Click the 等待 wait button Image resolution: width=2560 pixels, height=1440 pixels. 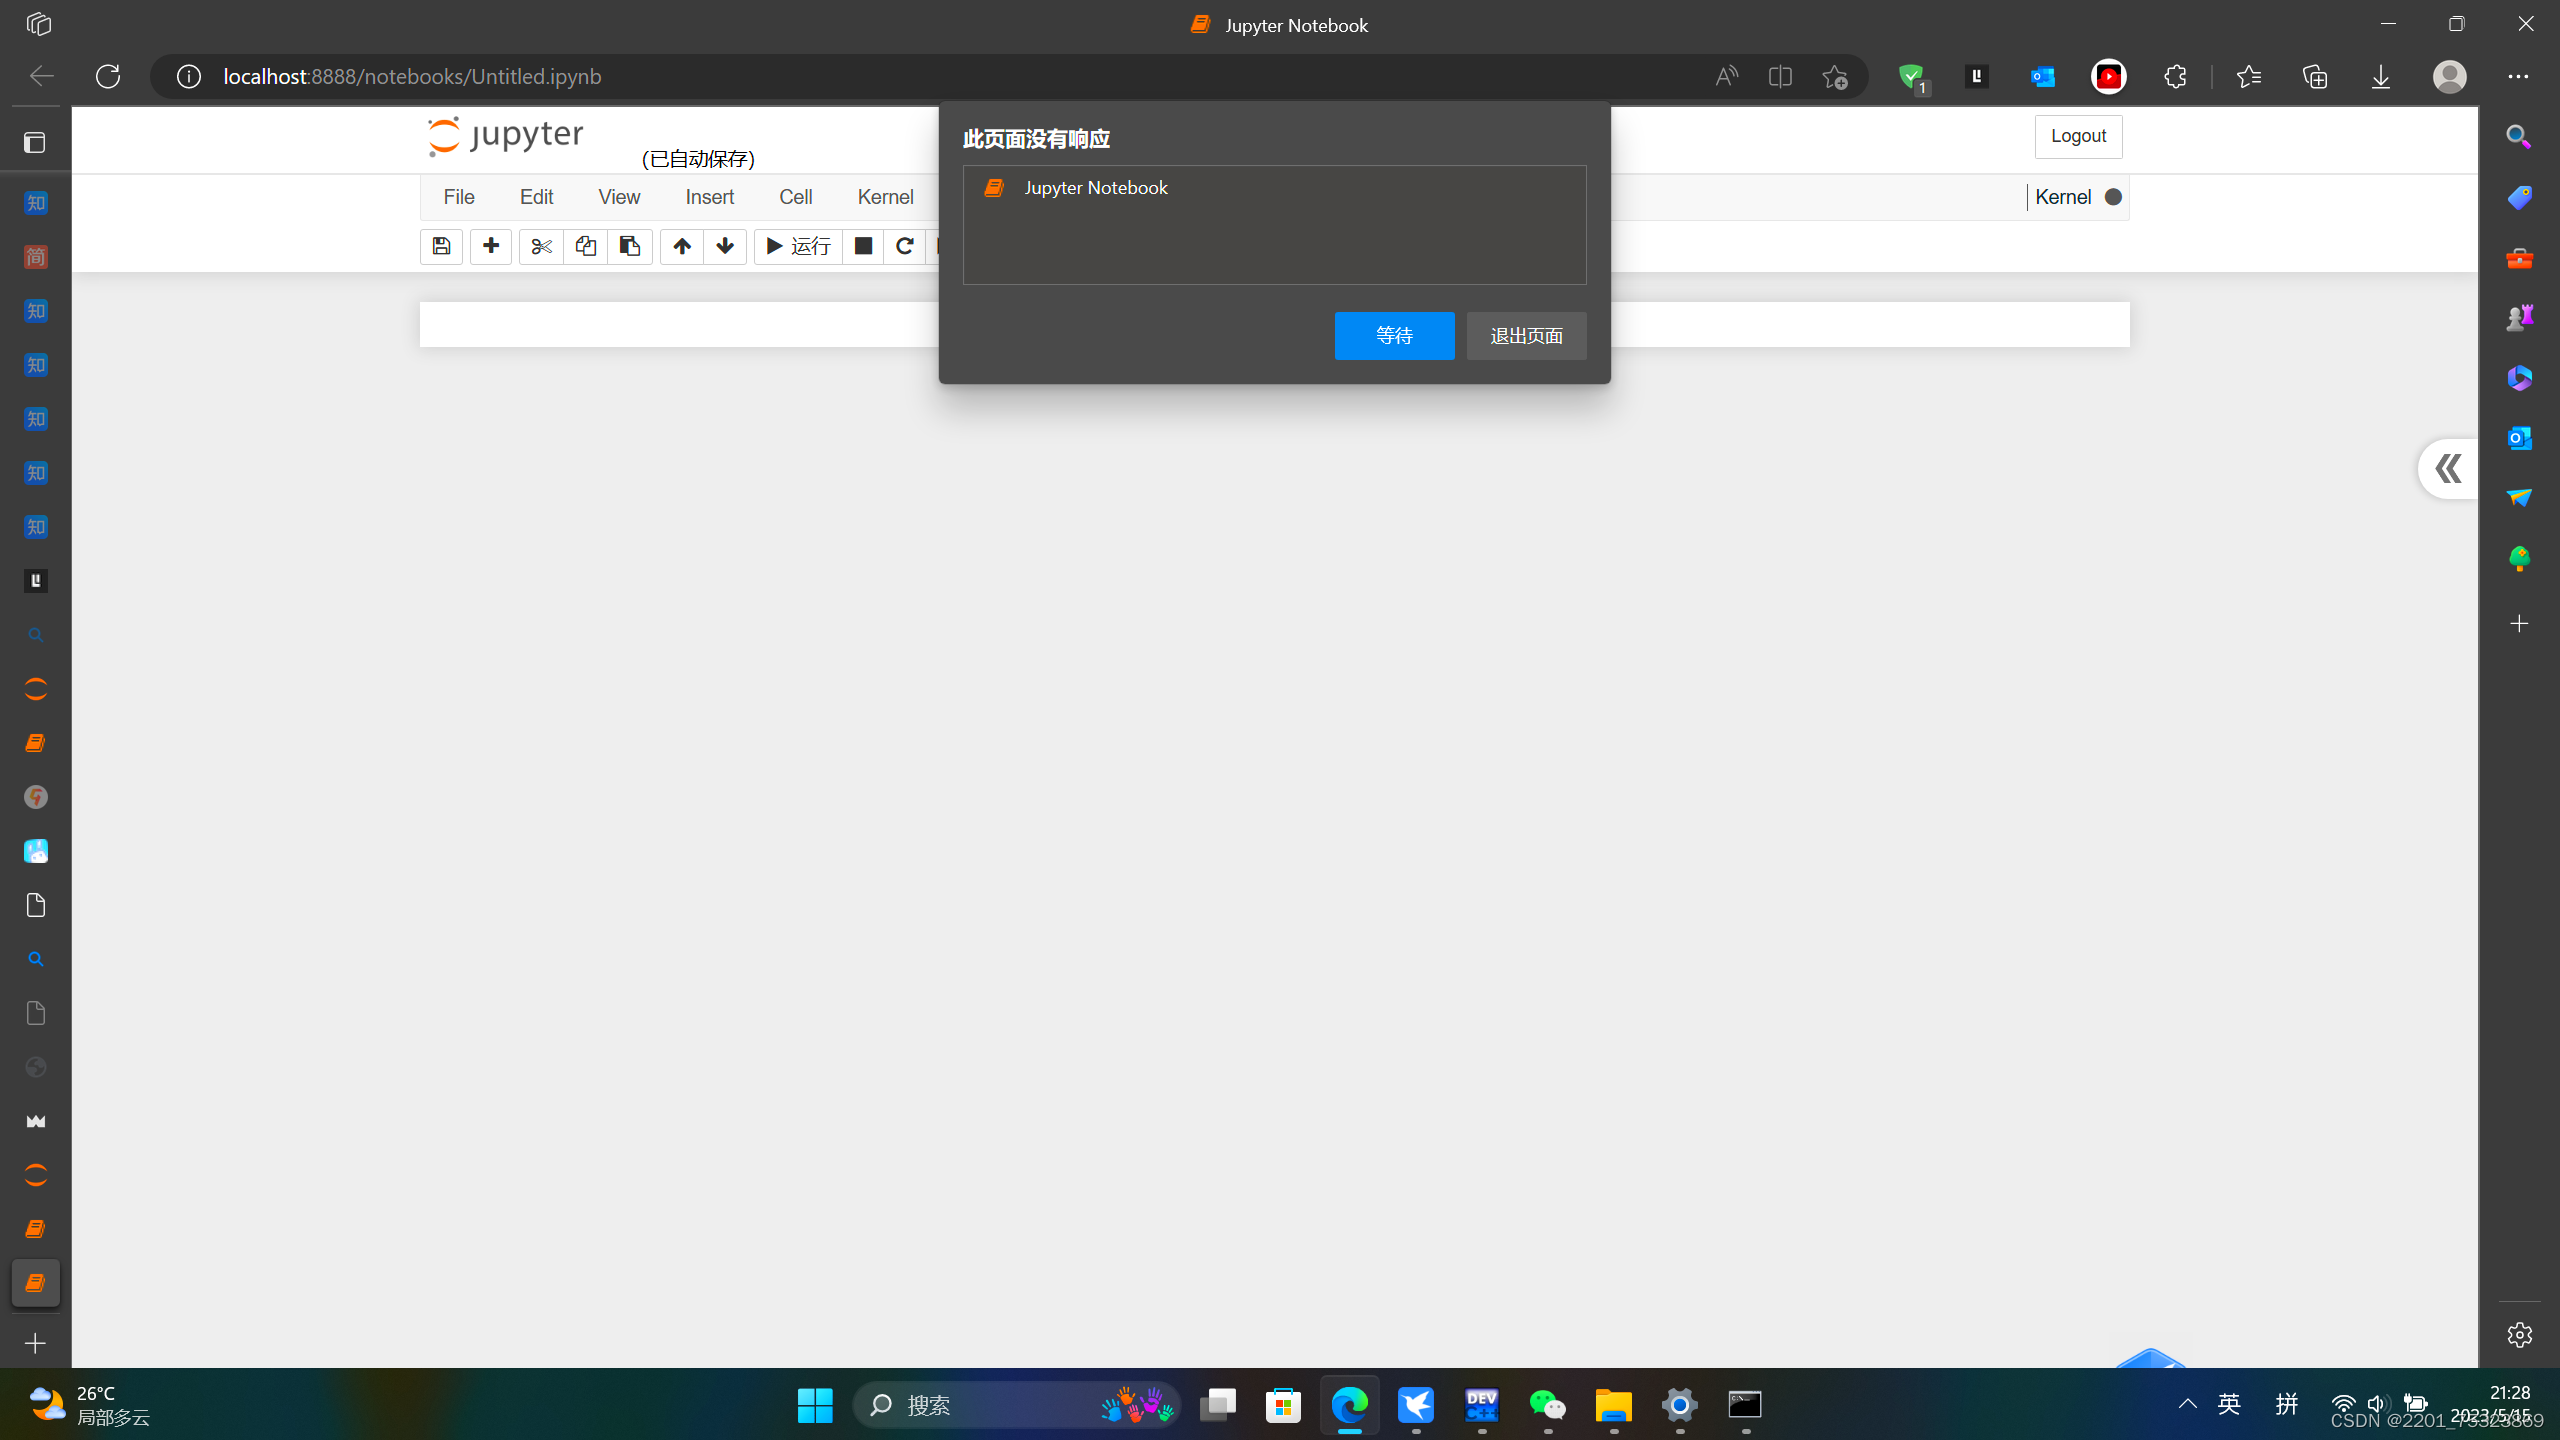(1394, 336)
